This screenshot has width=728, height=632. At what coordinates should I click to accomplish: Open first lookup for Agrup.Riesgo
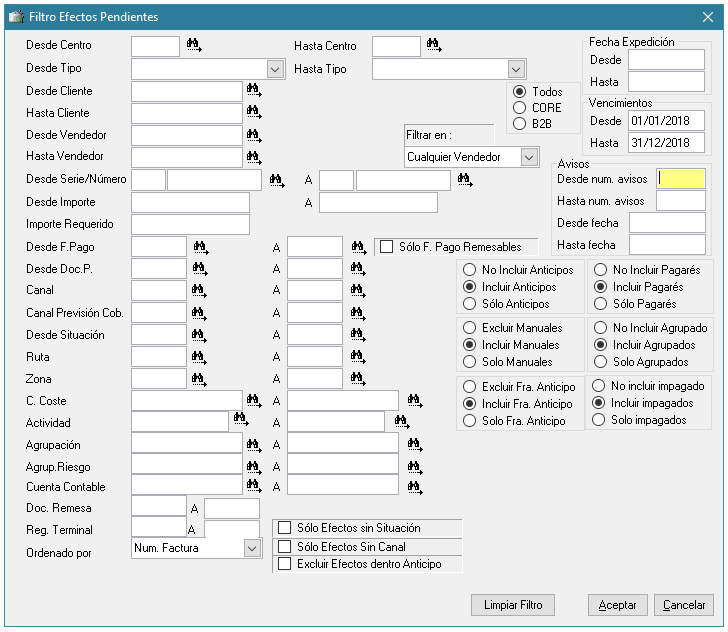(x=254, y=467)
